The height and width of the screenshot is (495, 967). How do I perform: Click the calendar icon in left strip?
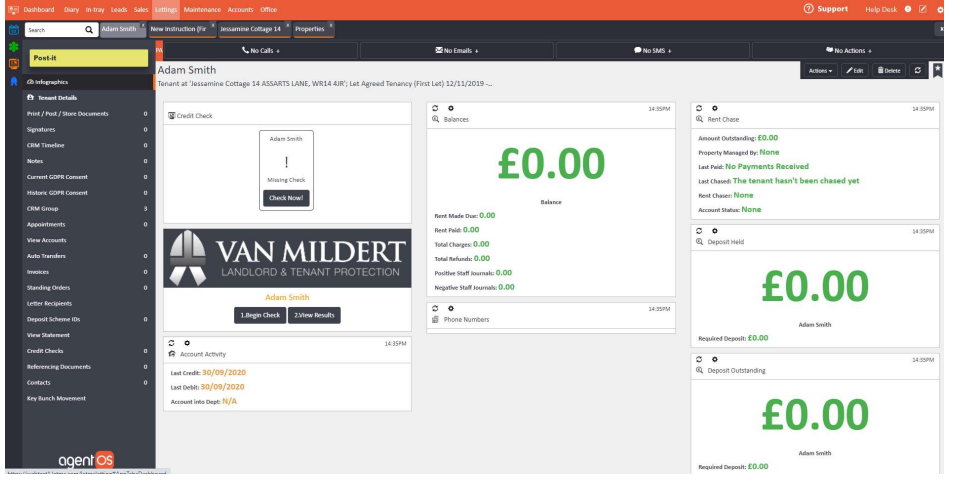coord(10,29)
